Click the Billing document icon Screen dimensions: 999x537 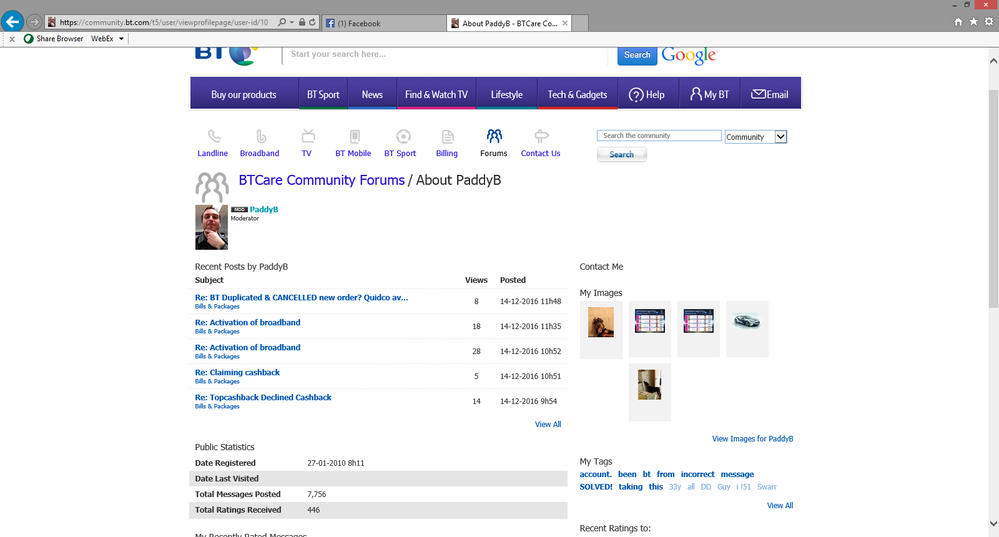coord(448,136)
